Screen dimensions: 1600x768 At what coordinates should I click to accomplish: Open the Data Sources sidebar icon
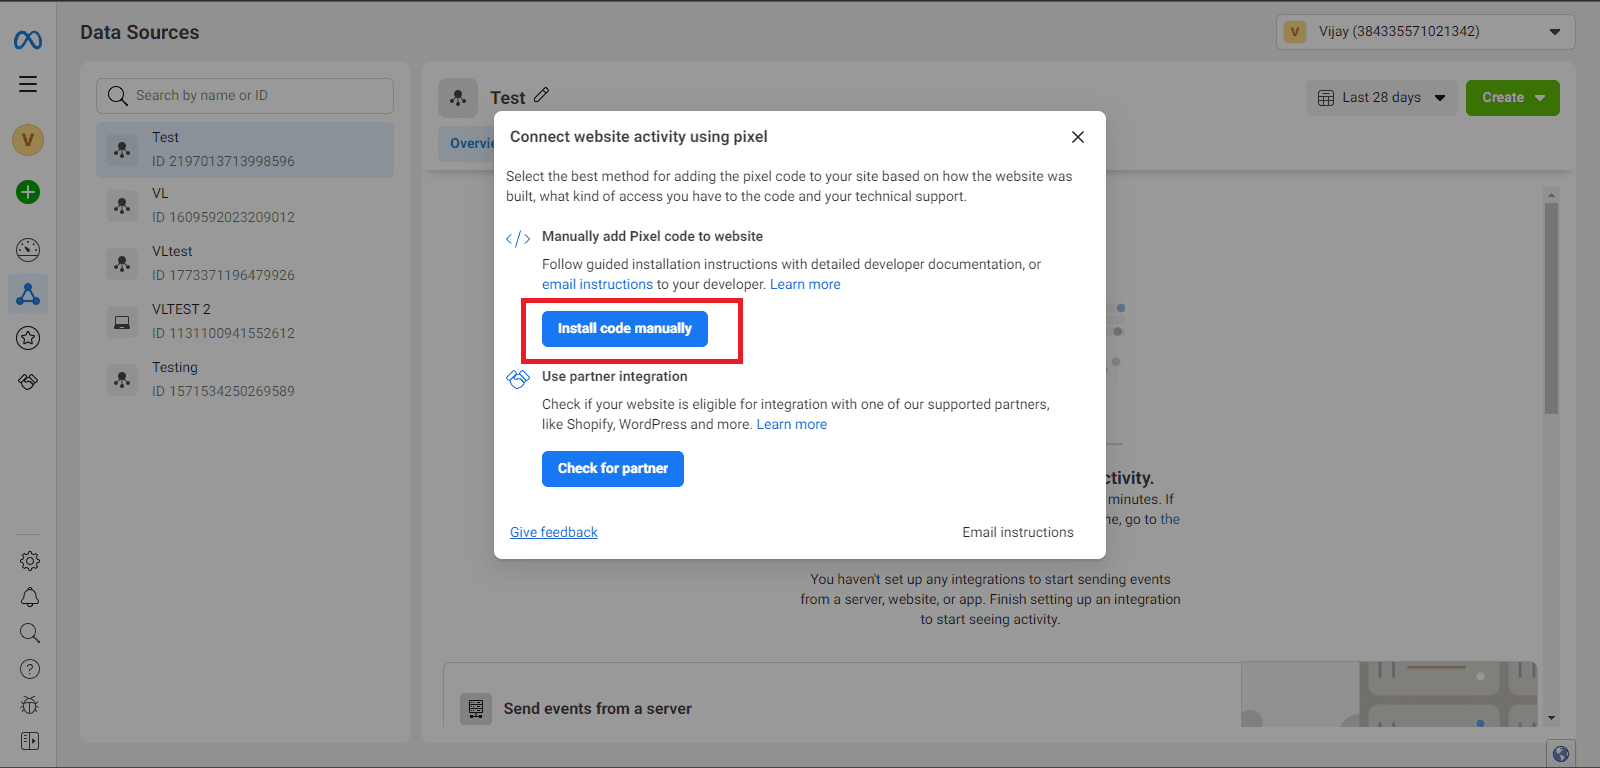[x=28, y=294]
